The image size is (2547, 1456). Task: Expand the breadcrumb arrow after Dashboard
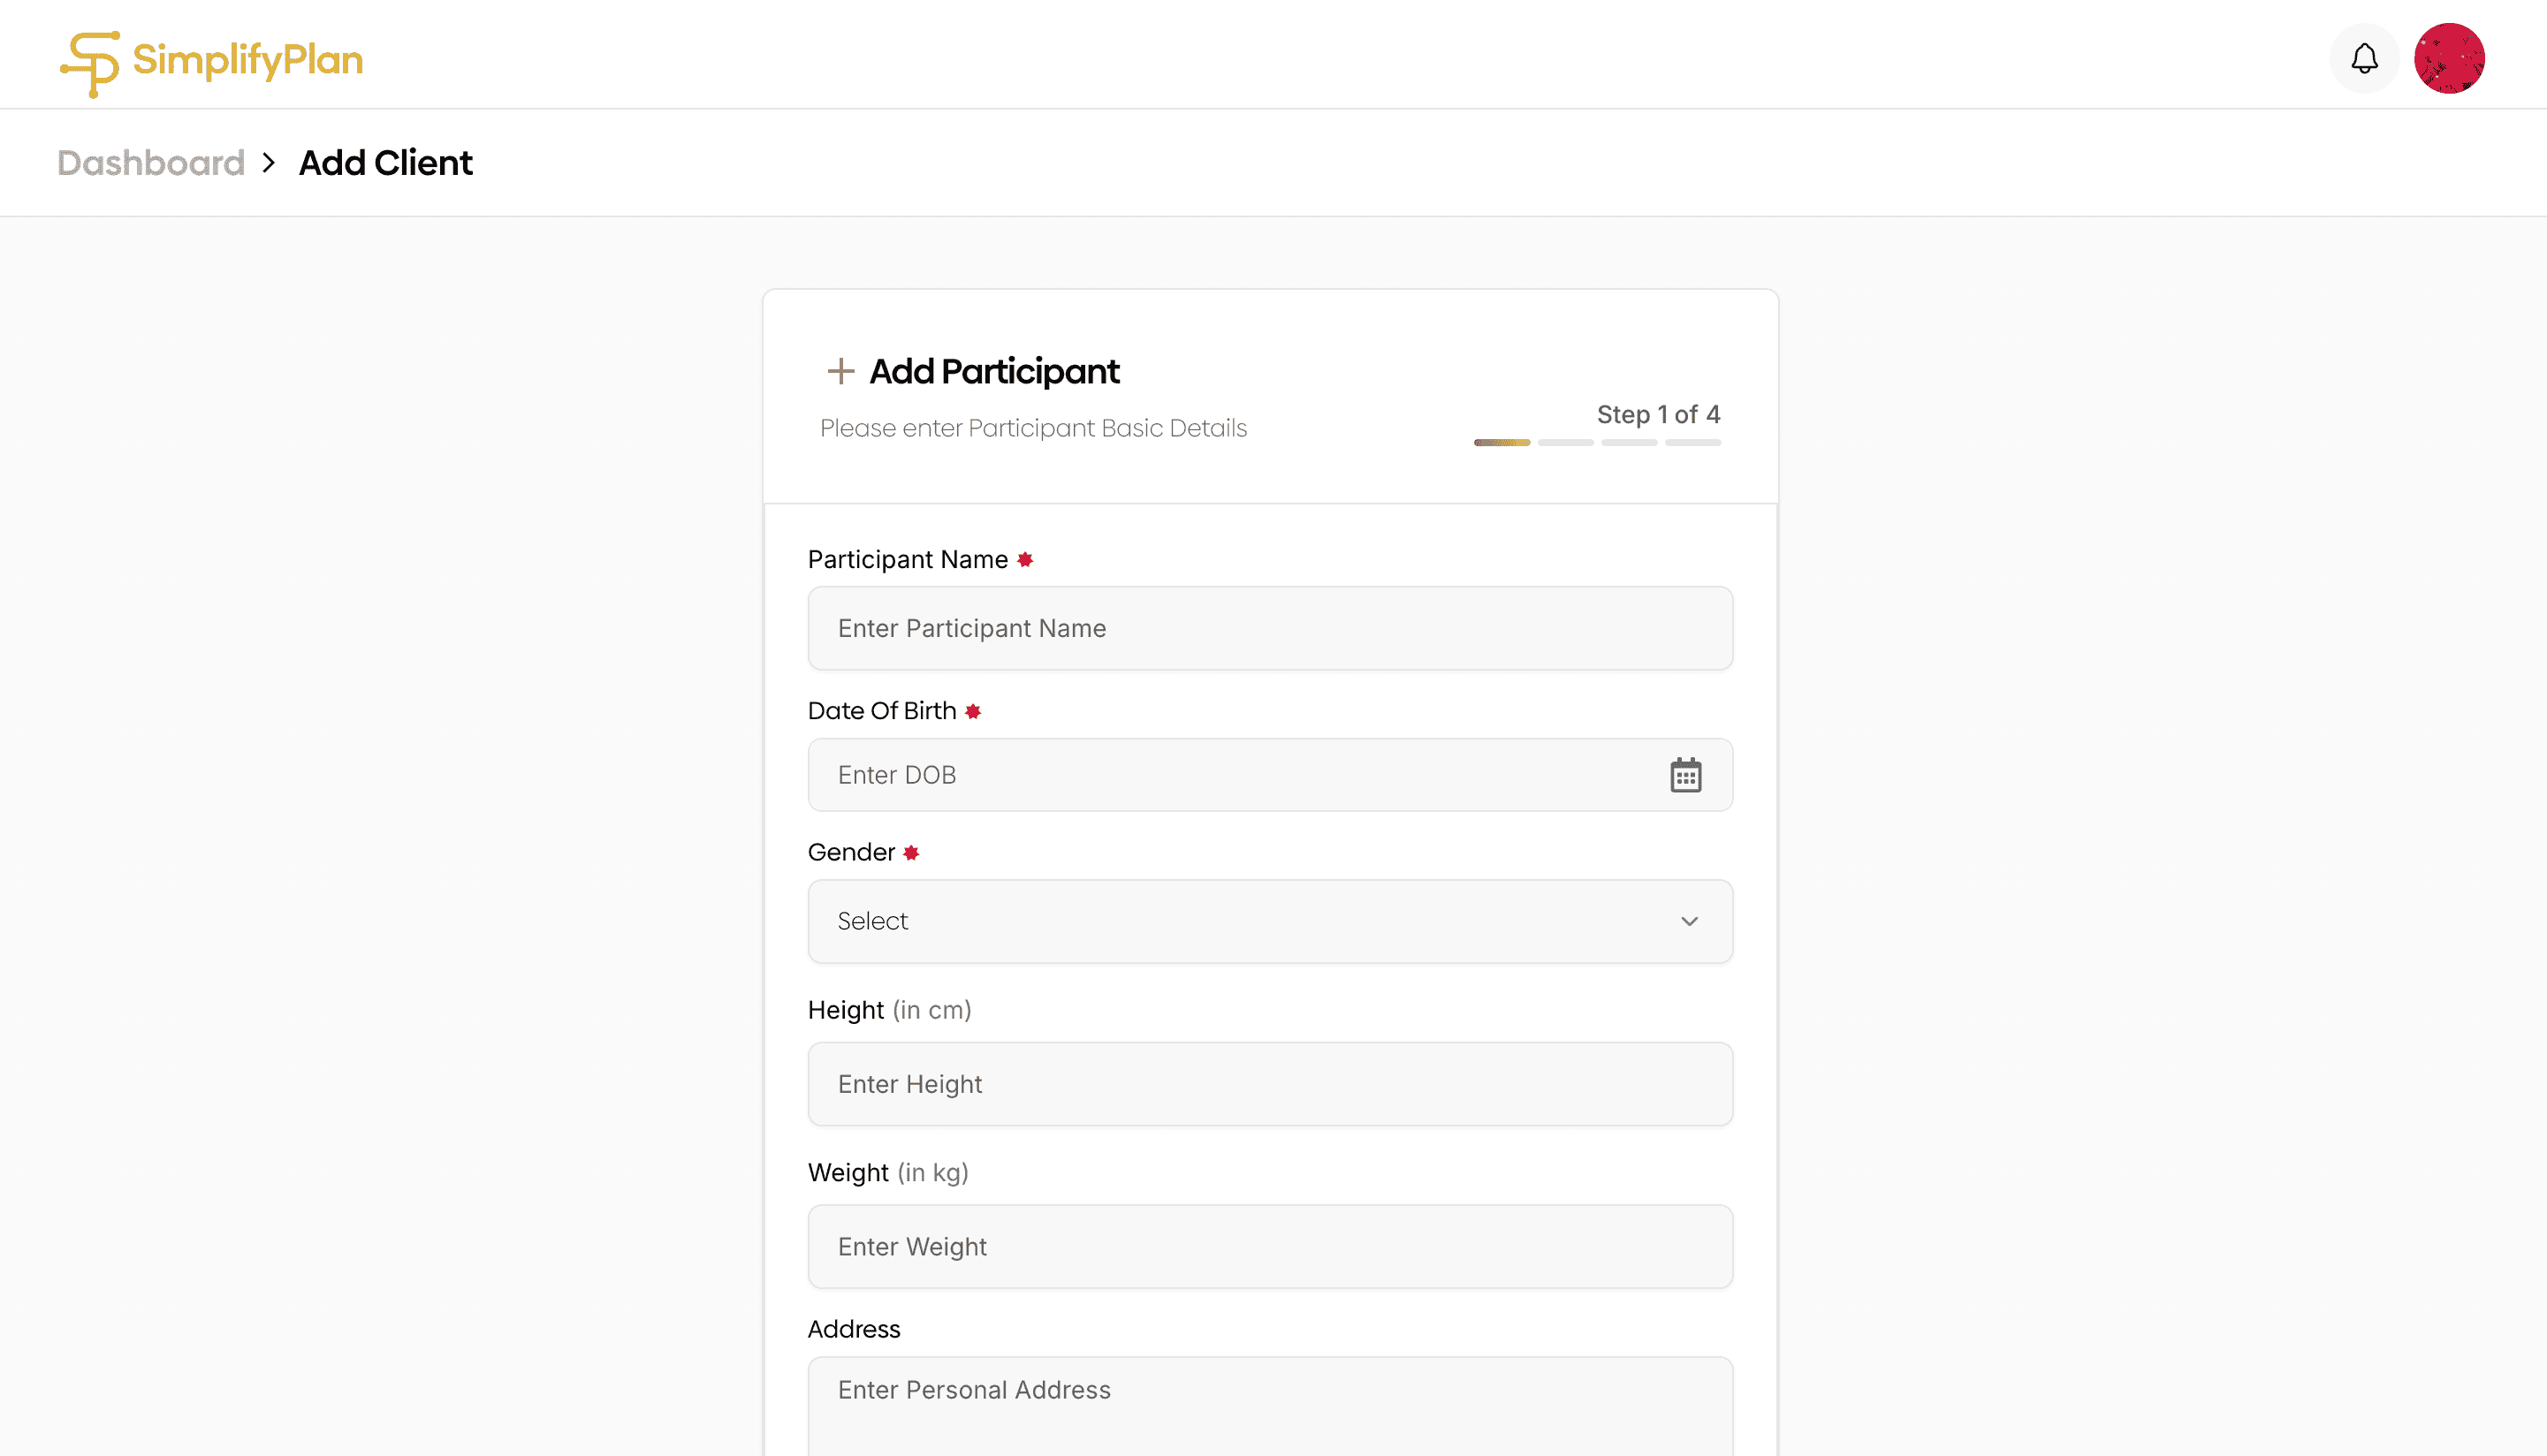268,162
